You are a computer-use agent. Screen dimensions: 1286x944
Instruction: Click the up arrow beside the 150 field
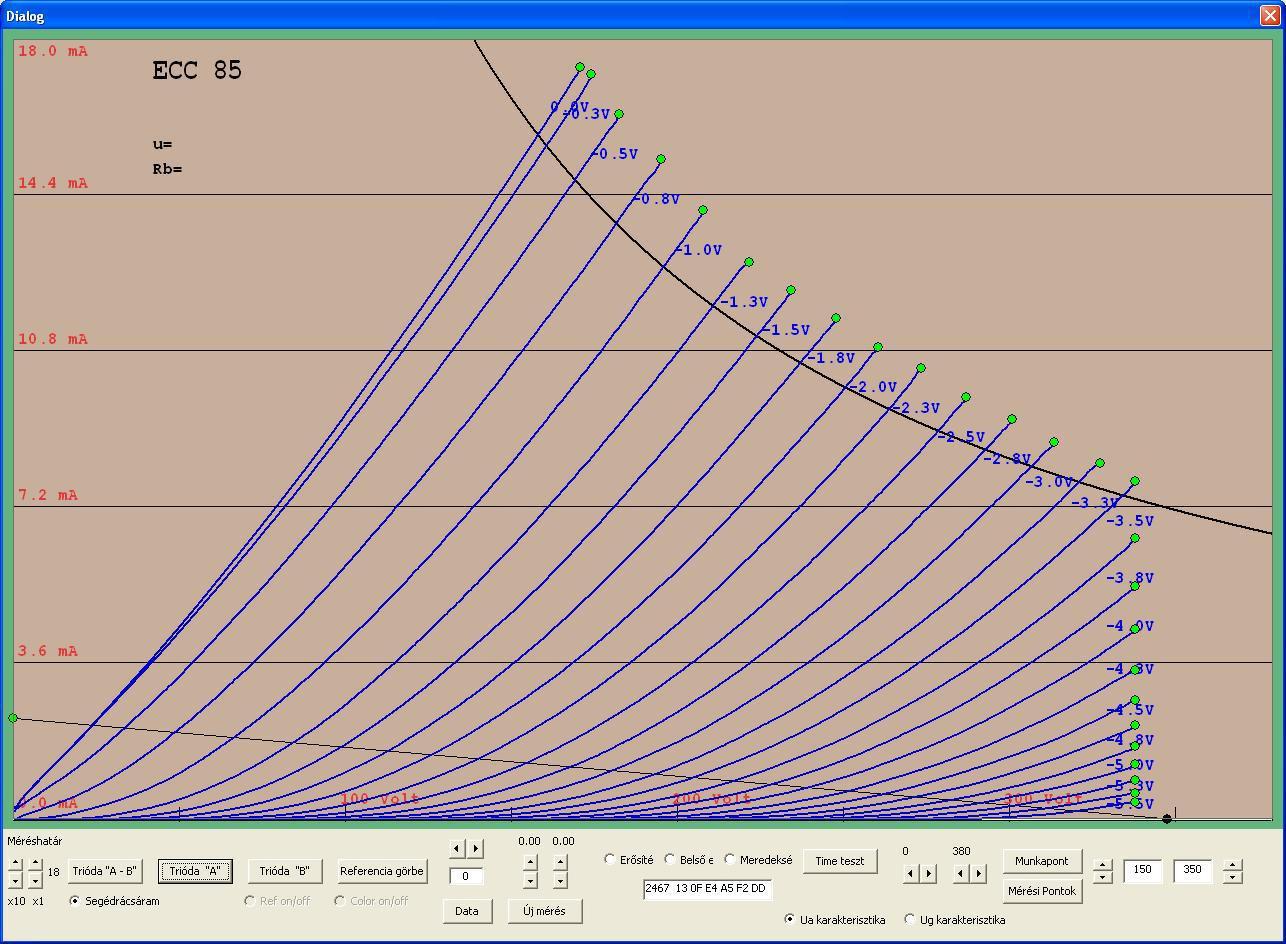point(1103,865)
